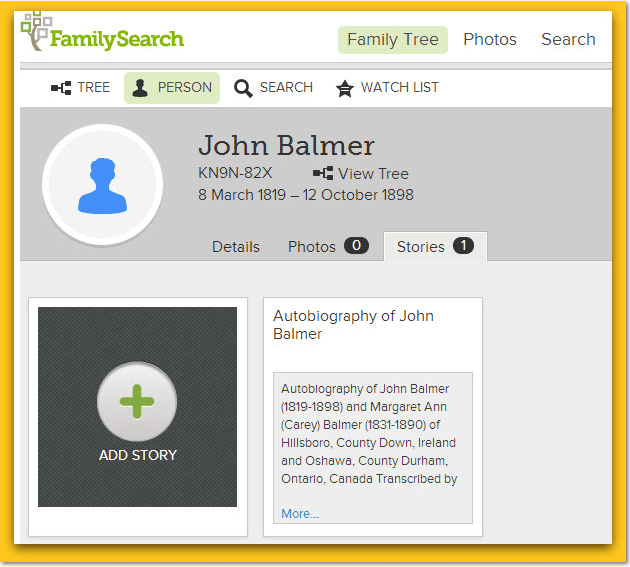
Task: Switch to the Stories tab
Action: tap(421, 247)
